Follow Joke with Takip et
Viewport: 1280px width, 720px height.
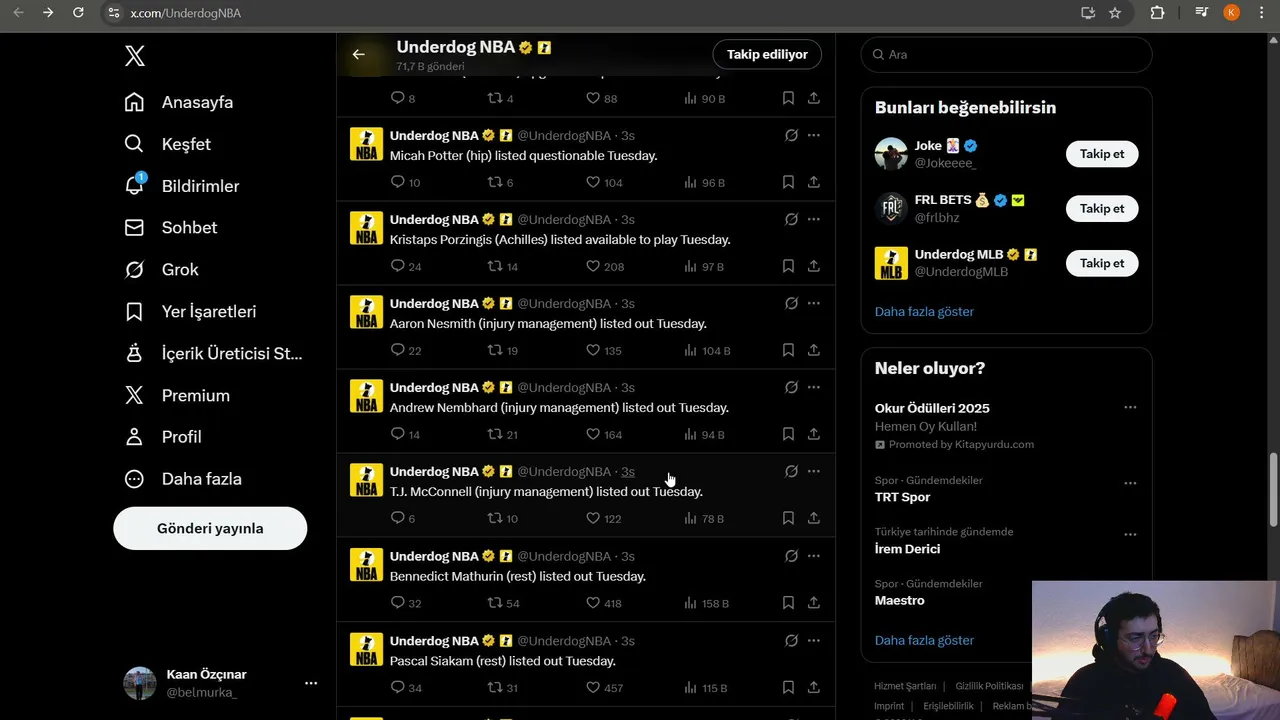click(1102, 154)
